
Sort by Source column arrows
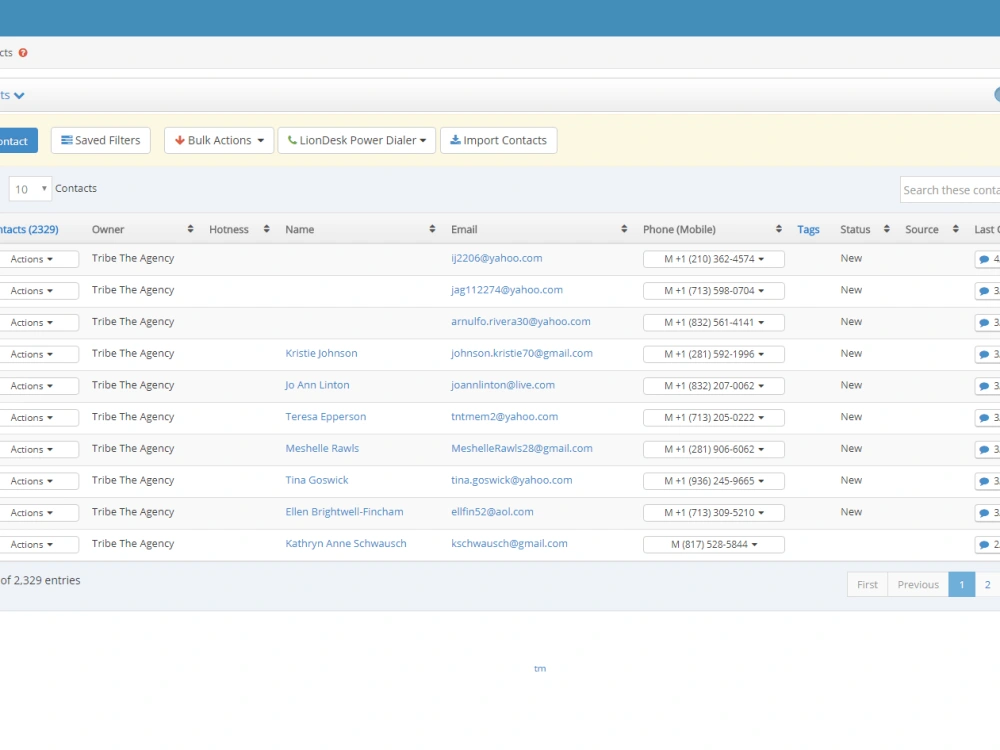point(955,229)
